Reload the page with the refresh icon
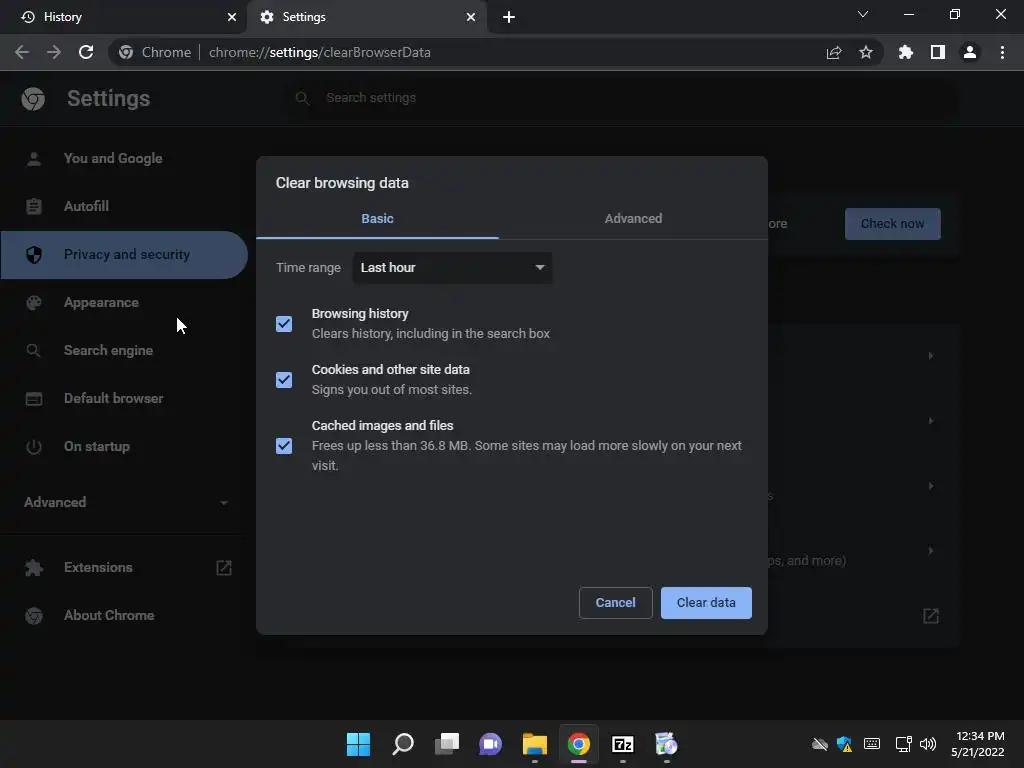Image resolution: width=1024 pixels, height=768 pixels. point(86,52)
